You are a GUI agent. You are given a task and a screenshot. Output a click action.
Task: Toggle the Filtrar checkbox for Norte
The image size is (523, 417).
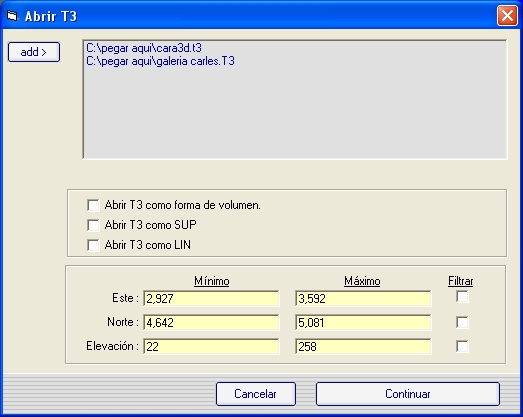click(x=462, y=322)
